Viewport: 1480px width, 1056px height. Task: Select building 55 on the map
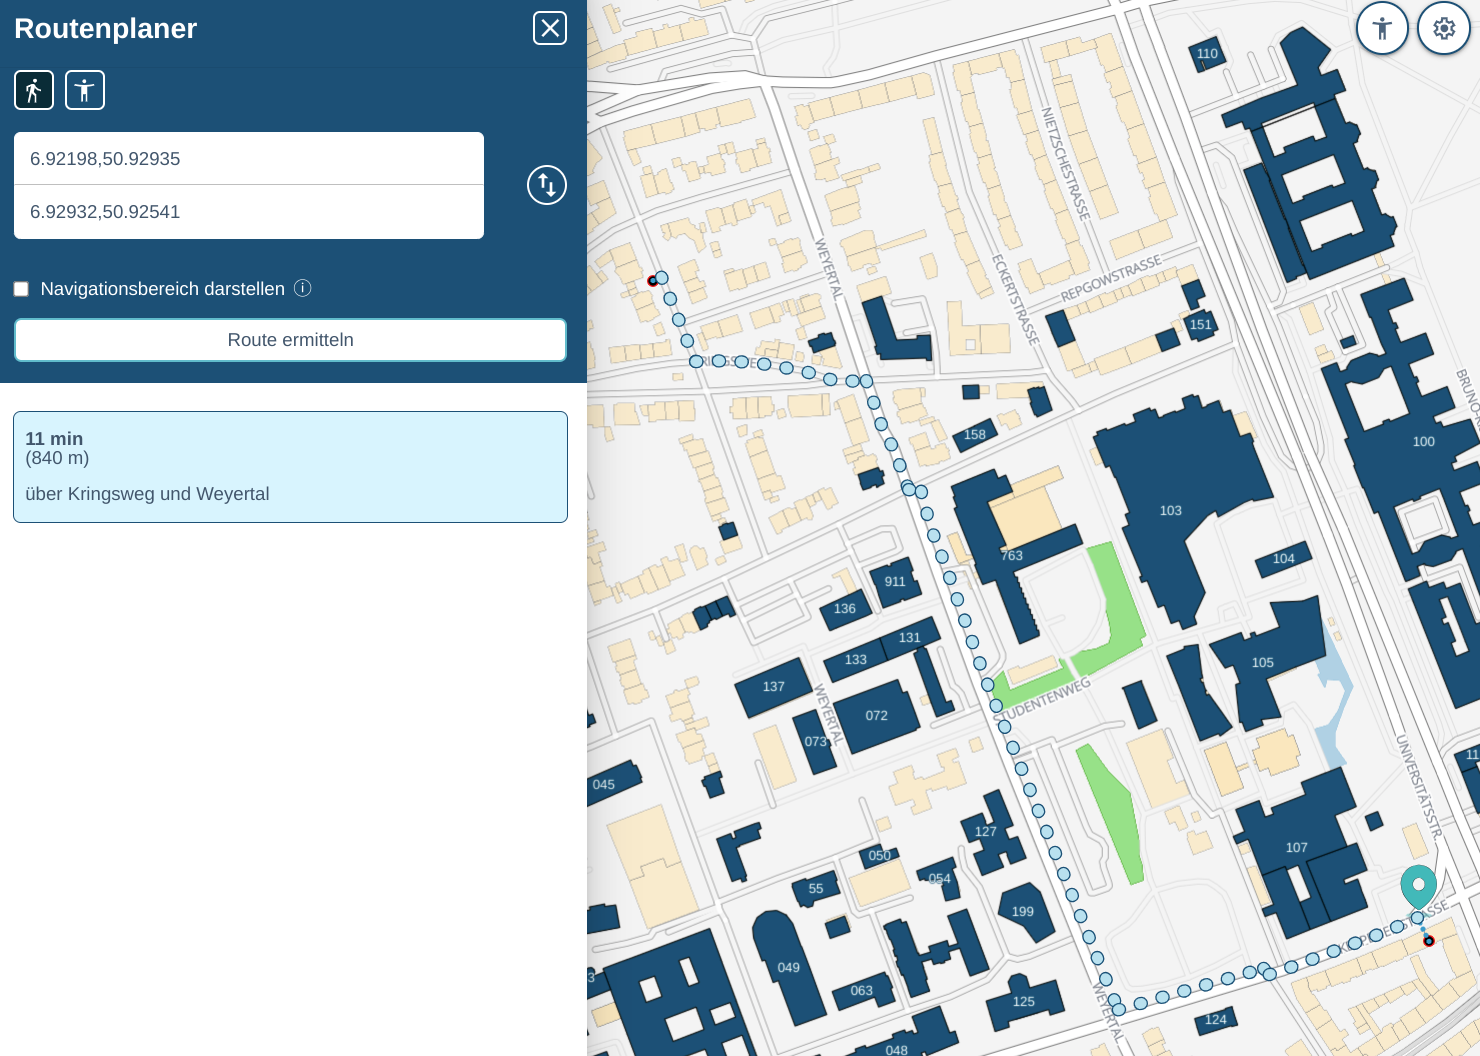[x=816, y=888]
